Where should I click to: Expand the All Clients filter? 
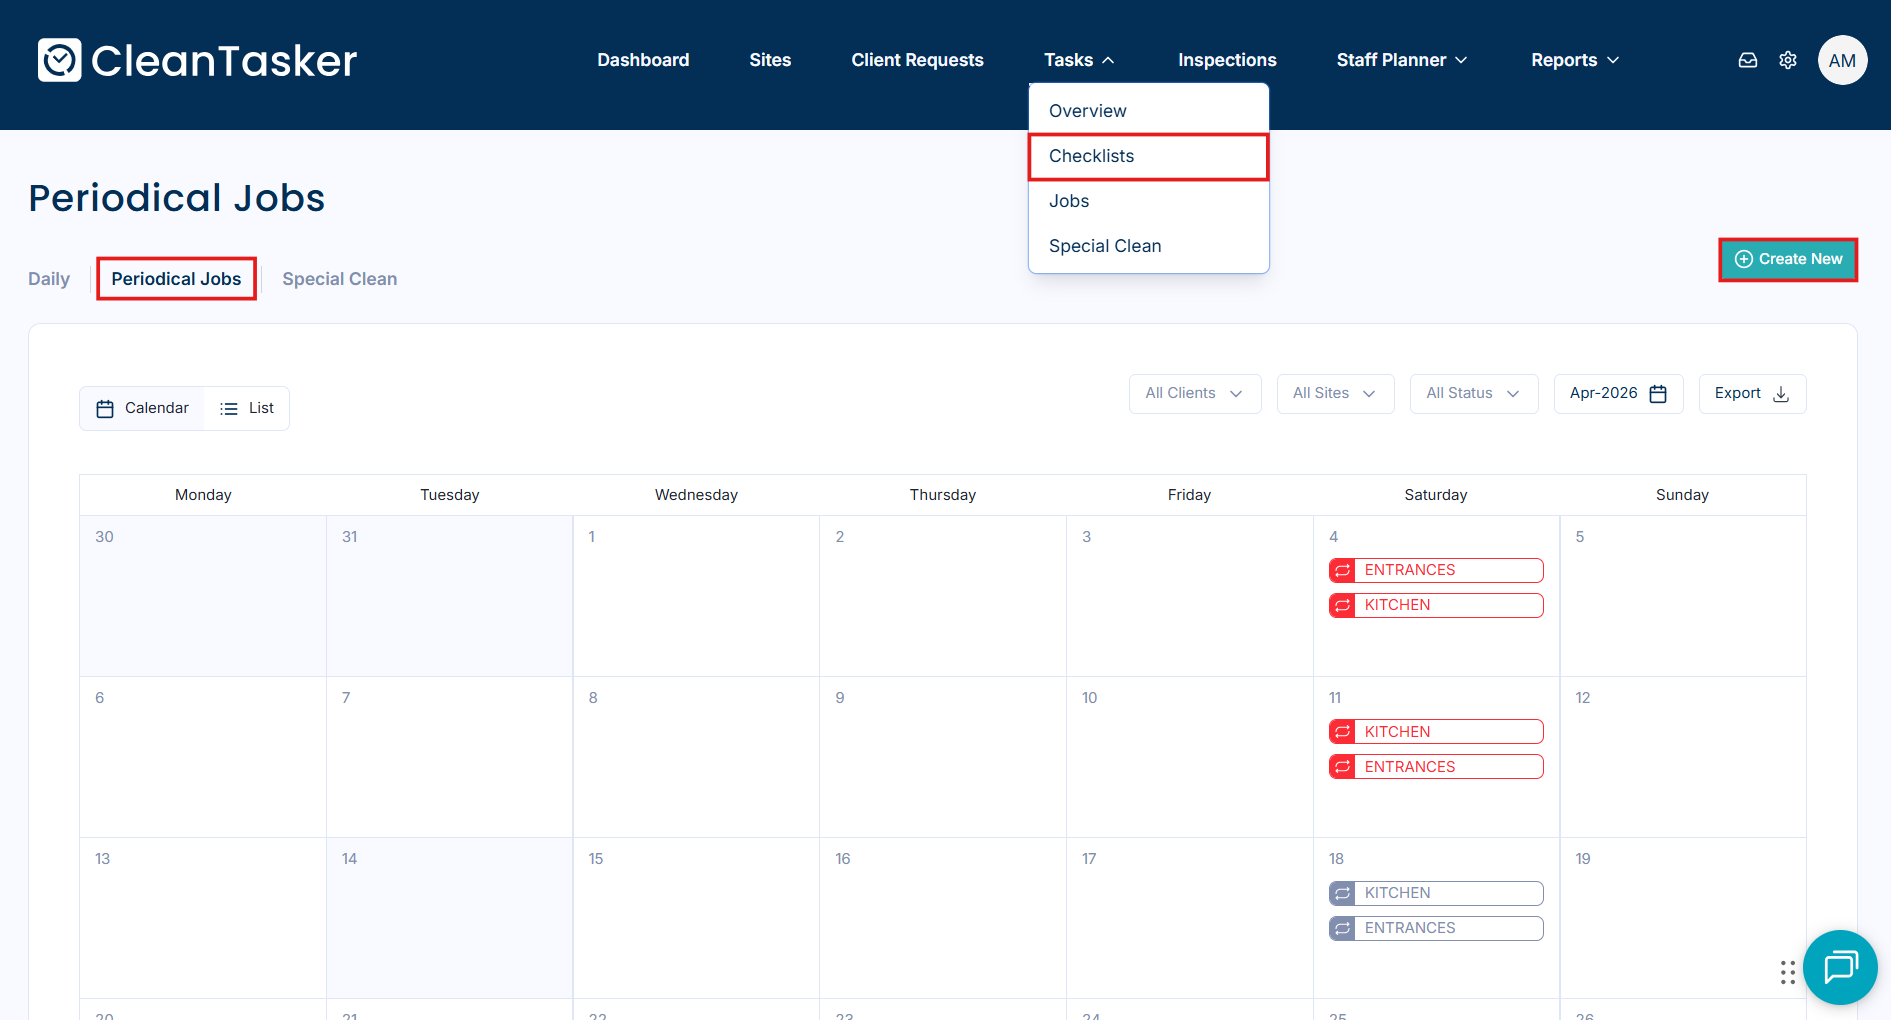coord(1194,393)
